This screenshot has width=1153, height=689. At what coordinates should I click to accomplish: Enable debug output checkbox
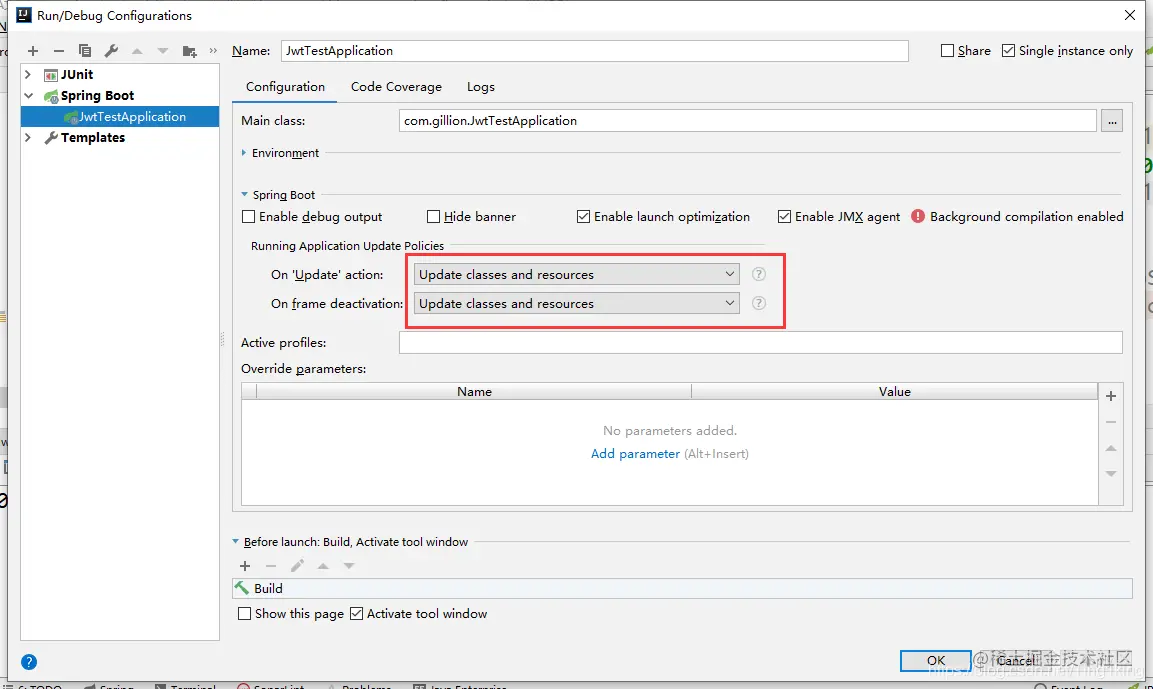point(249,216)
